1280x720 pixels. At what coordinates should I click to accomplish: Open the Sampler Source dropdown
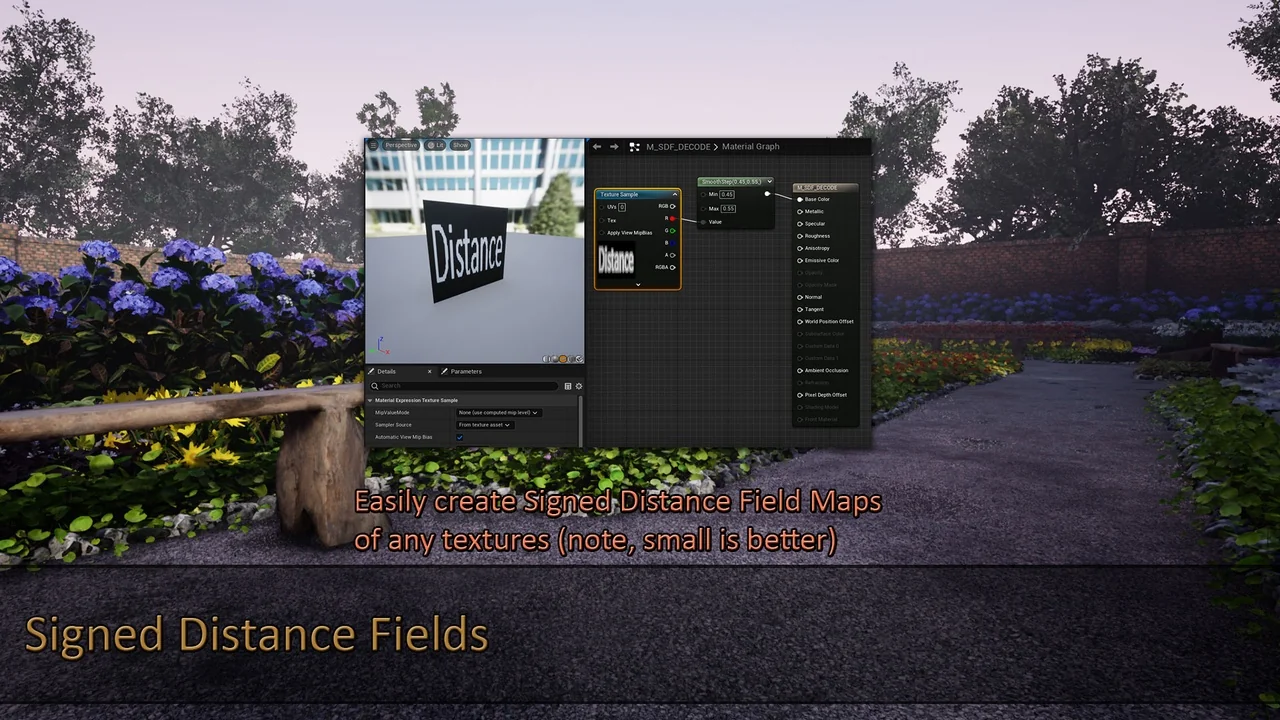pos(485,425)
